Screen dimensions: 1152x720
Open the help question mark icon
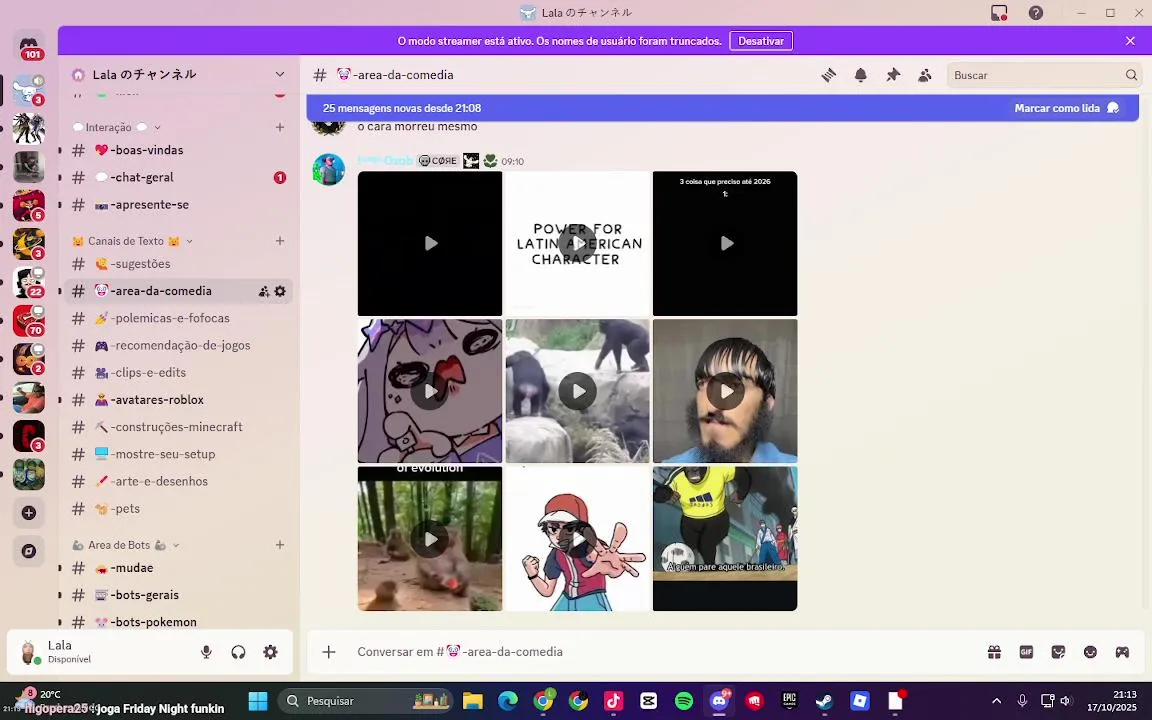click(x=1036, y=12)
